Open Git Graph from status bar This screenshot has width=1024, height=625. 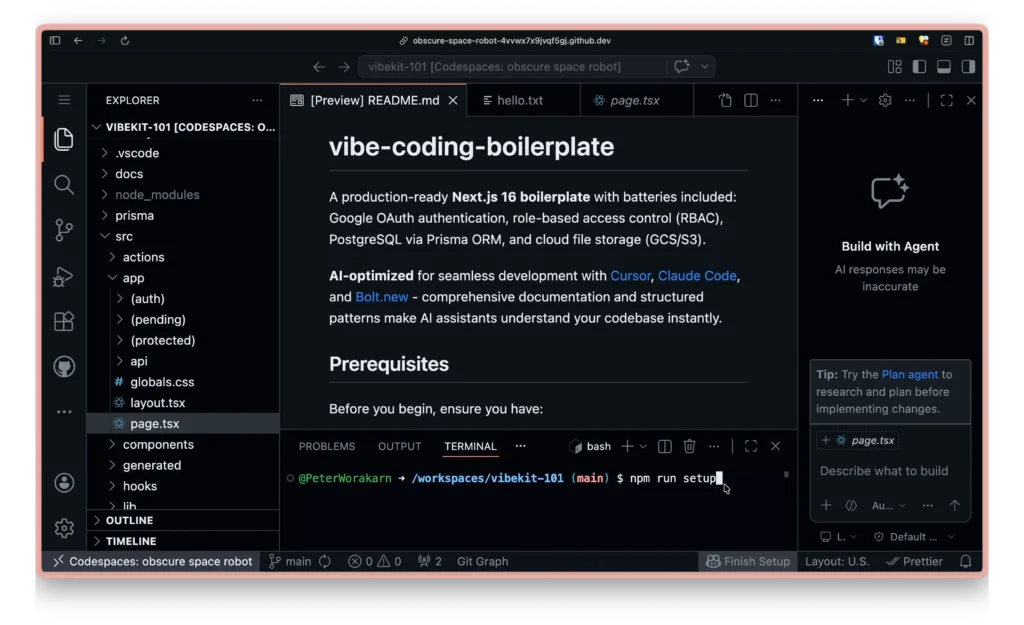click(483, 562)
